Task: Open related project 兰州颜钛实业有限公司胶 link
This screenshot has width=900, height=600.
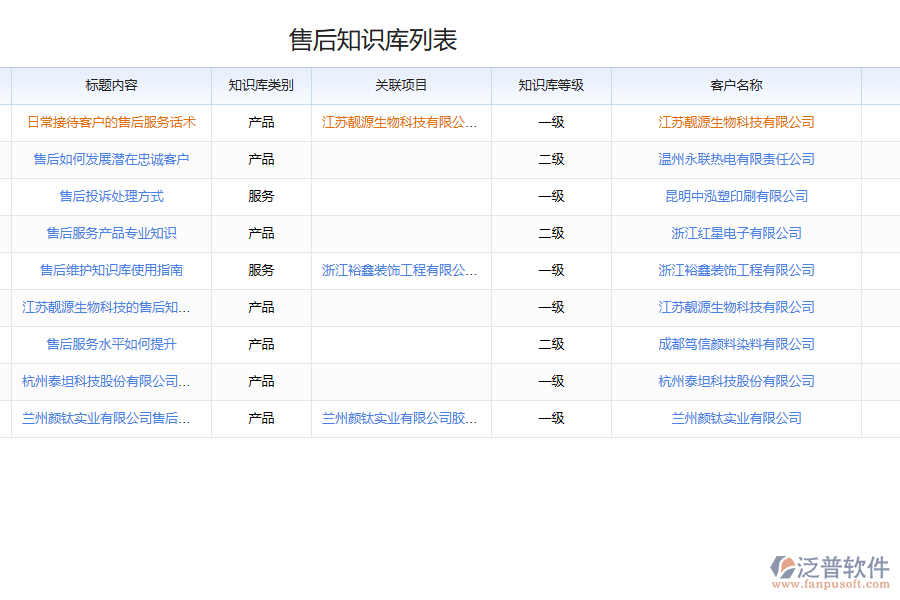Action: tap(400, 418)
